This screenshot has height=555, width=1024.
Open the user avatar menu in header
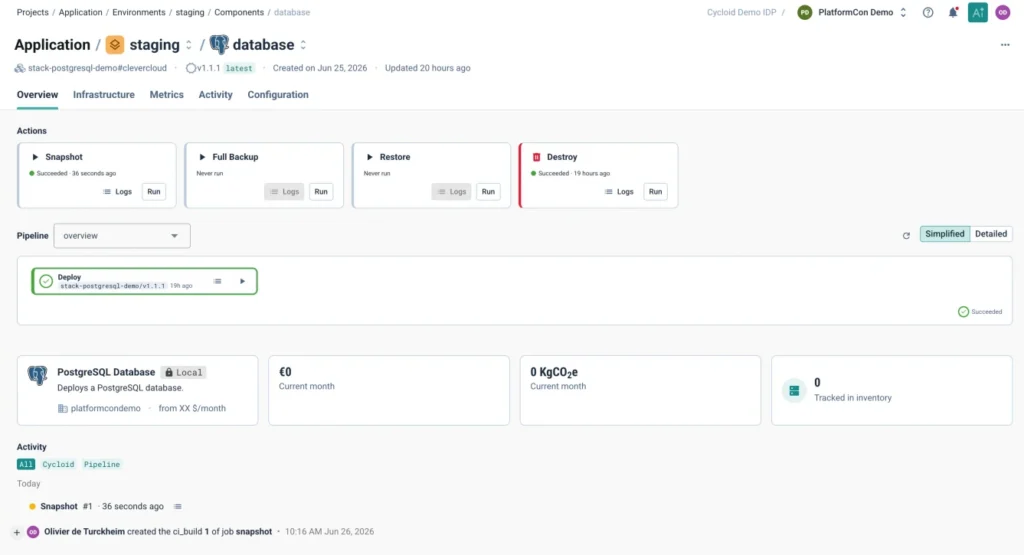[x=1002, y=12]
